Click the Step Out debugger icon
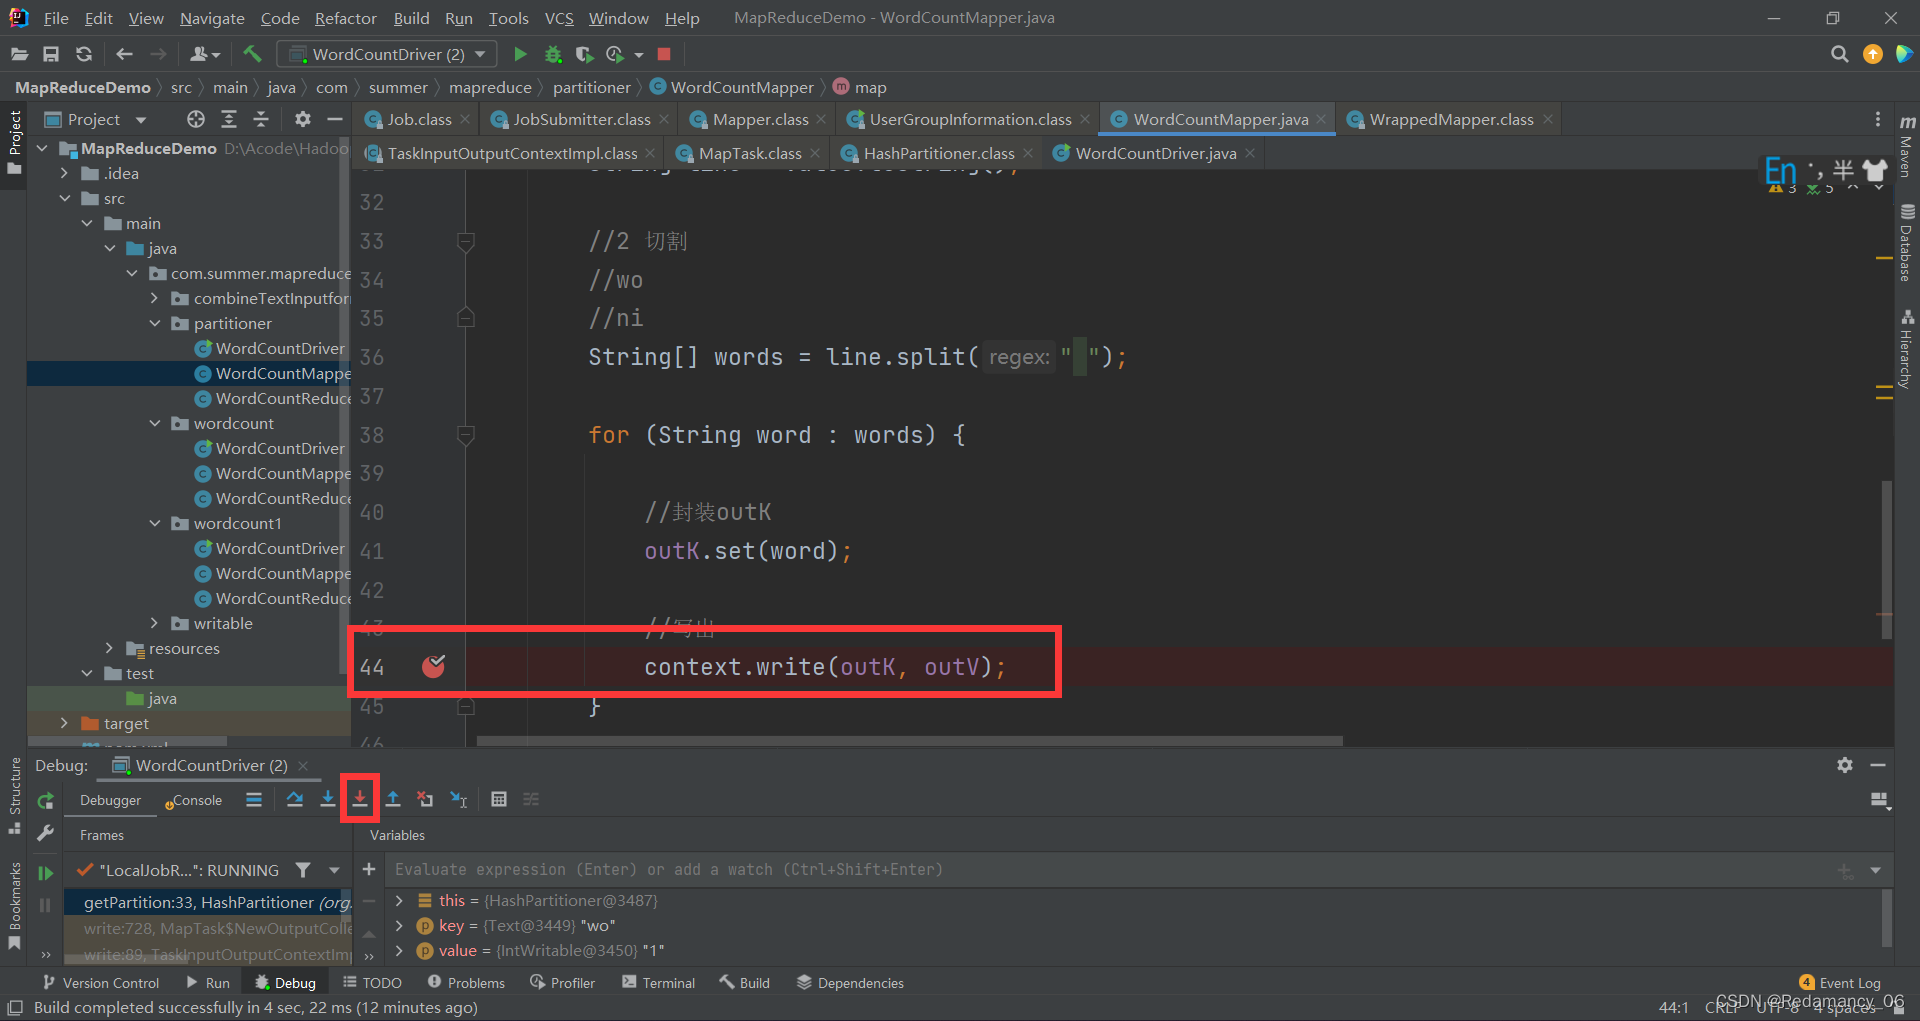Viewport: 1920px width, 1021px height. [393, 798]
